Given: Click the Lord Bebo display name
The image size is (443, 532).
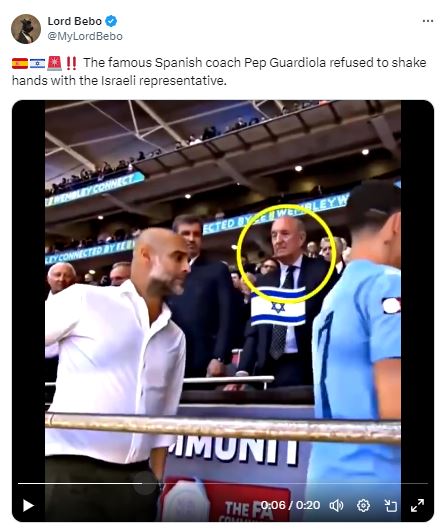Looking at the screenshot, I should coord(74,21).
